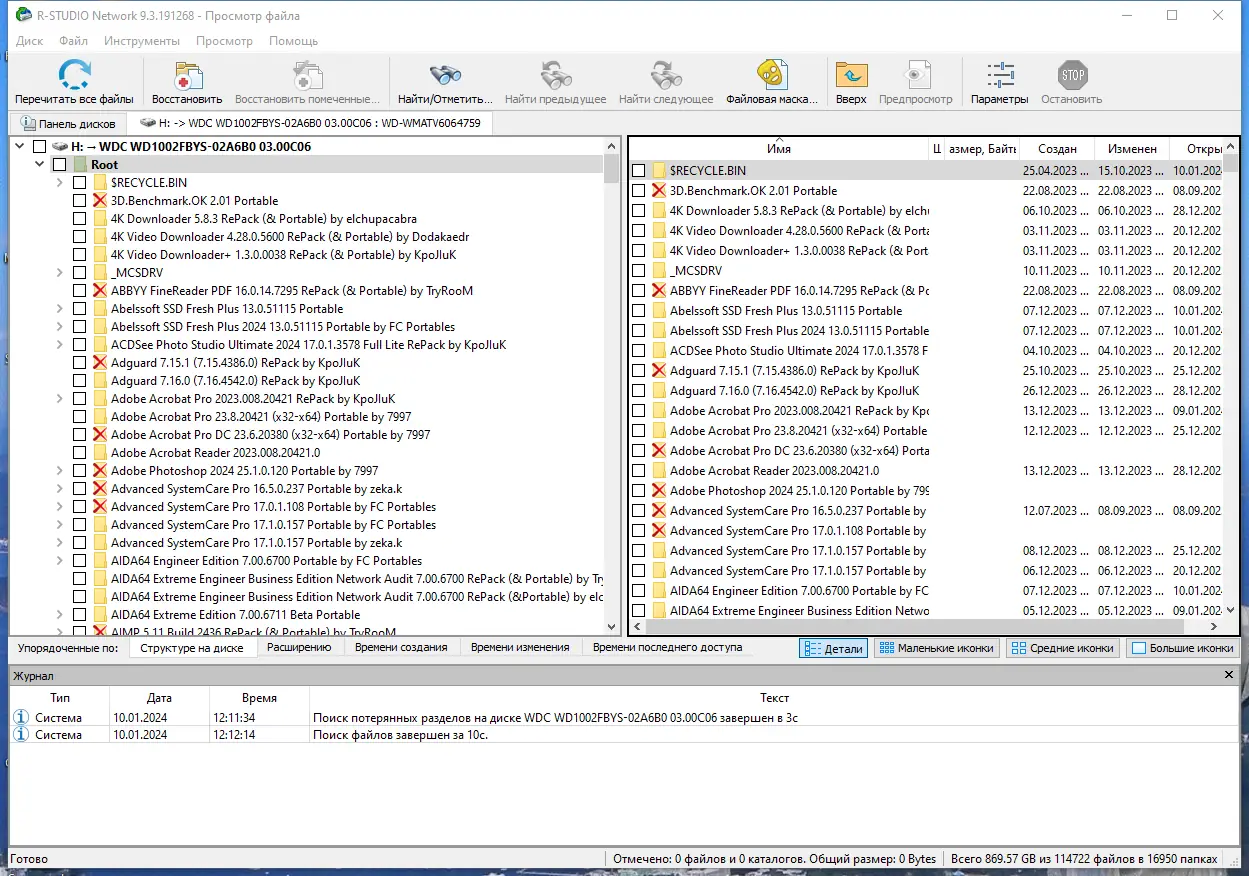The height and width of the screenshot is (876, 1249).
Task: Open the Файловая маска mask icon
Action: pos(771,75)
